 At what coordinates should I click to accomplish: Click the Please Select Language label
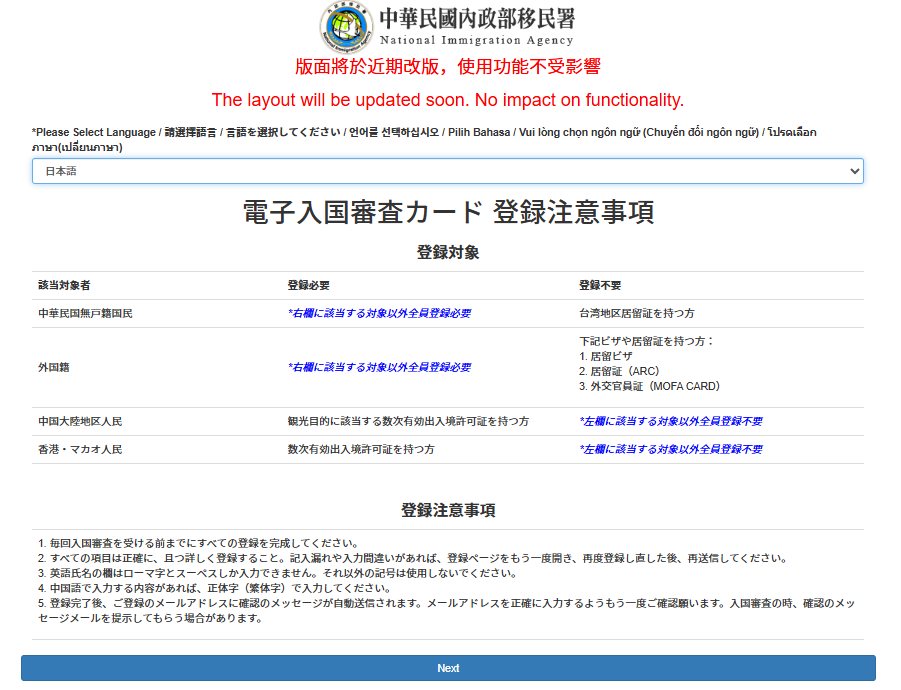coord(94,132)
